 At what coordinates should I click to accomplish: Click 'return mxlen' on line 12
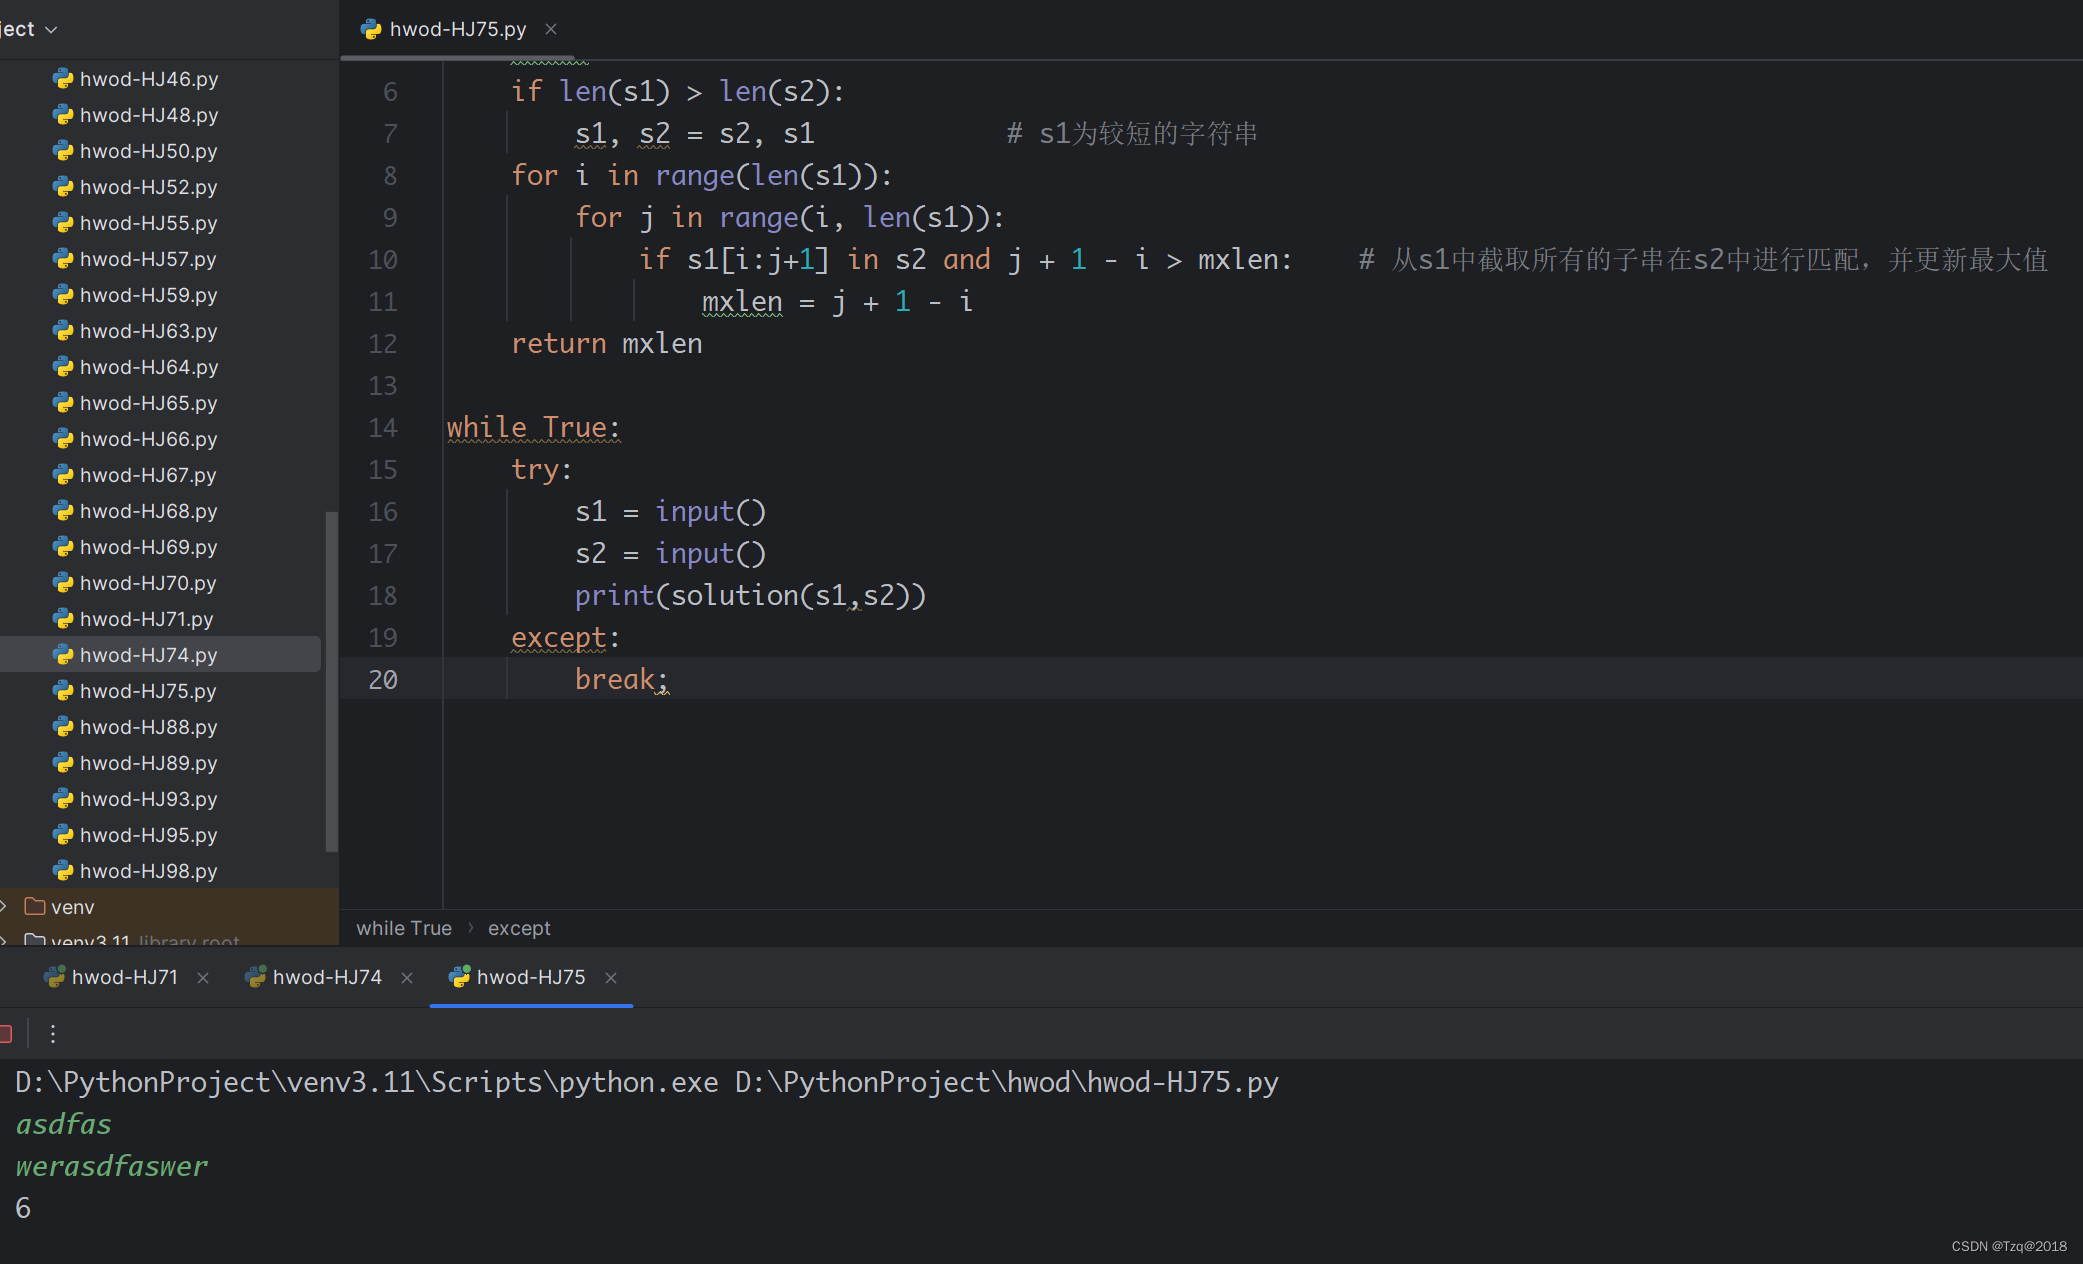pos(607,344)
